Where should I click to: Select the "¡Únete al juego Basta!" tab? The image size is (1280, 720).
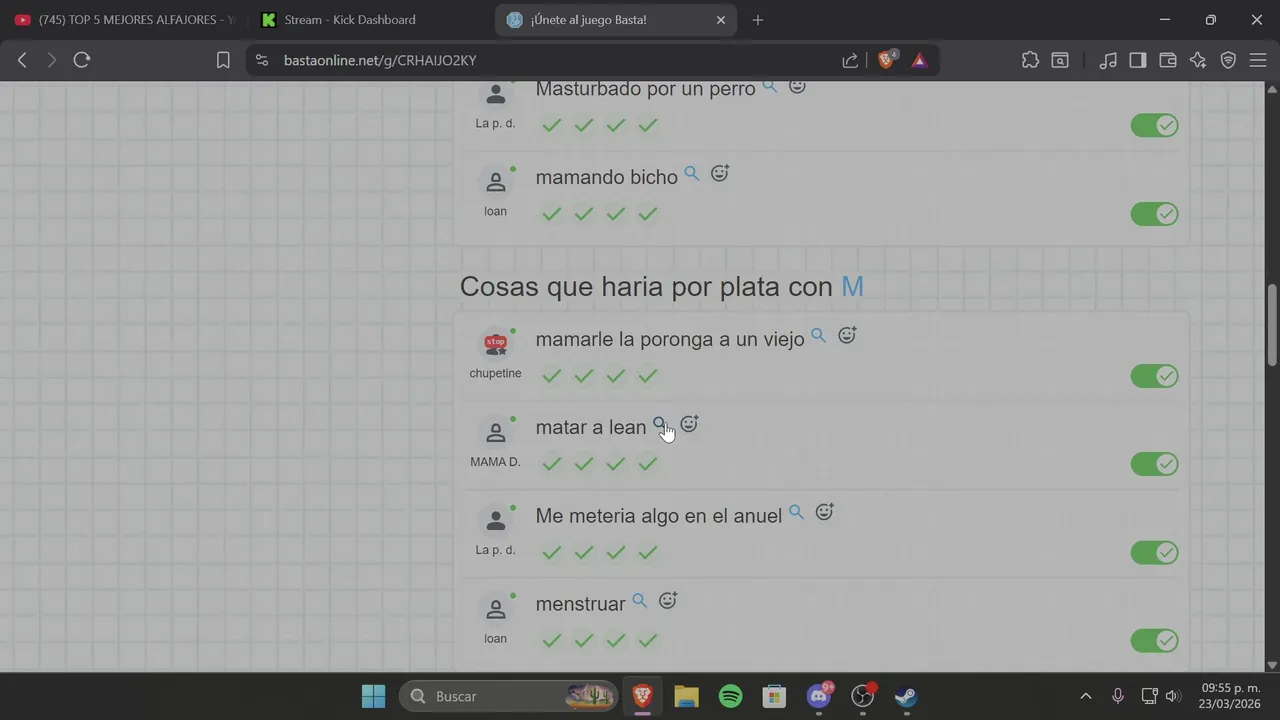coord(616,20)
